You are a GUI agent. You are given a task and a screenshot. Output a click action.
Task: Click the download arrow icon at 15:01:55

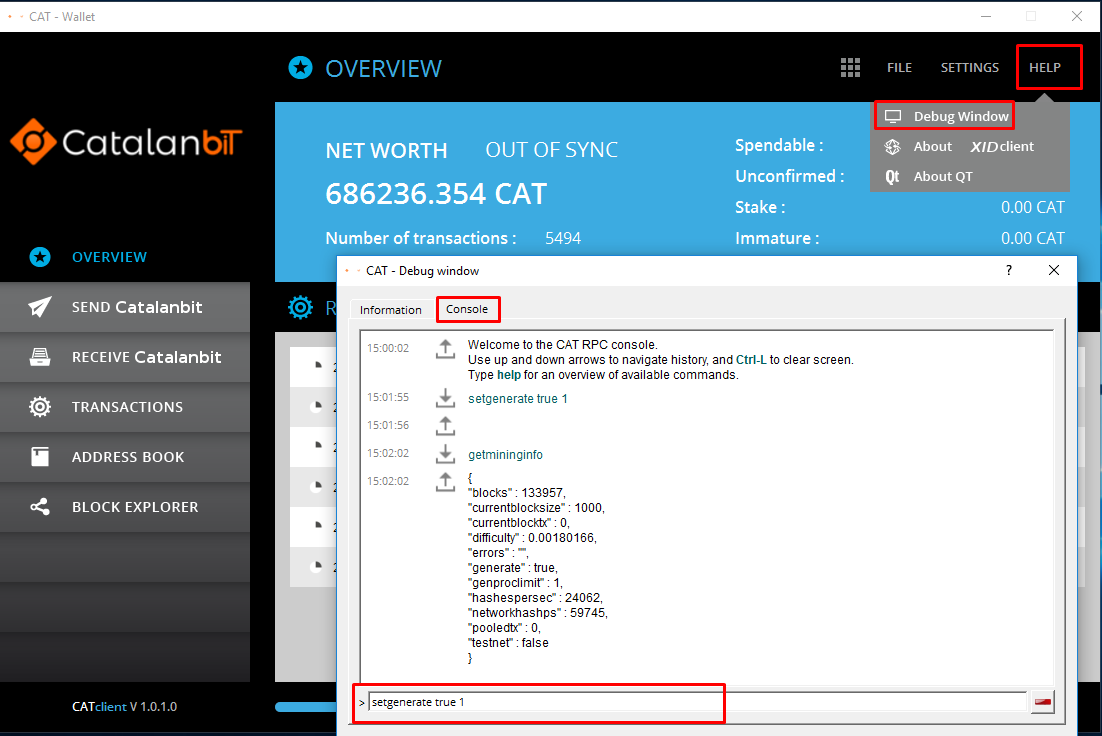[x=445, y=398]
